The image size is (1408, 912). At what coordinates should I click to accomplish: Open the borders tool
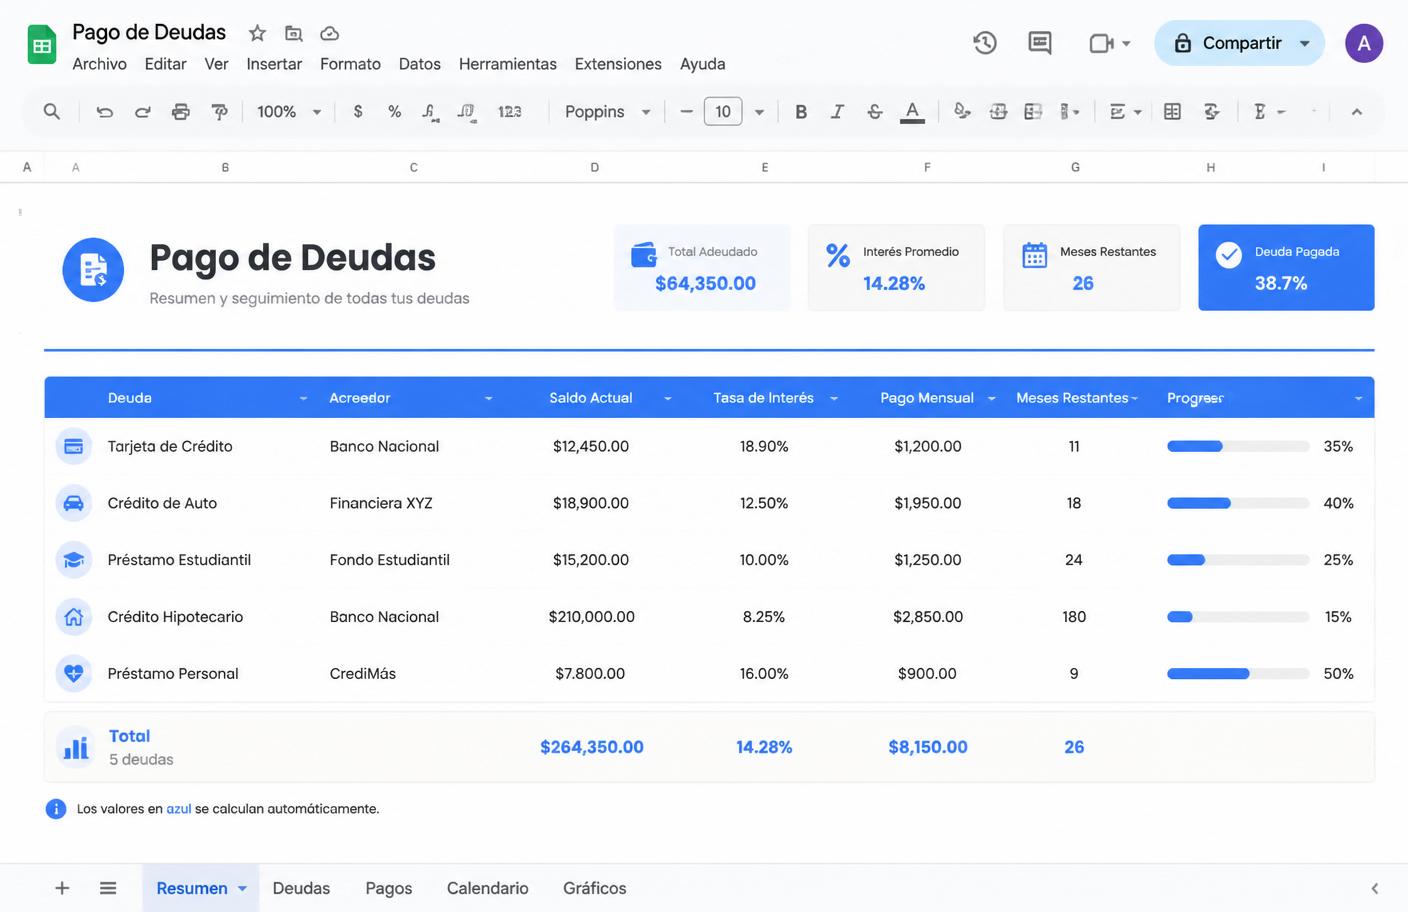(998, 112)
